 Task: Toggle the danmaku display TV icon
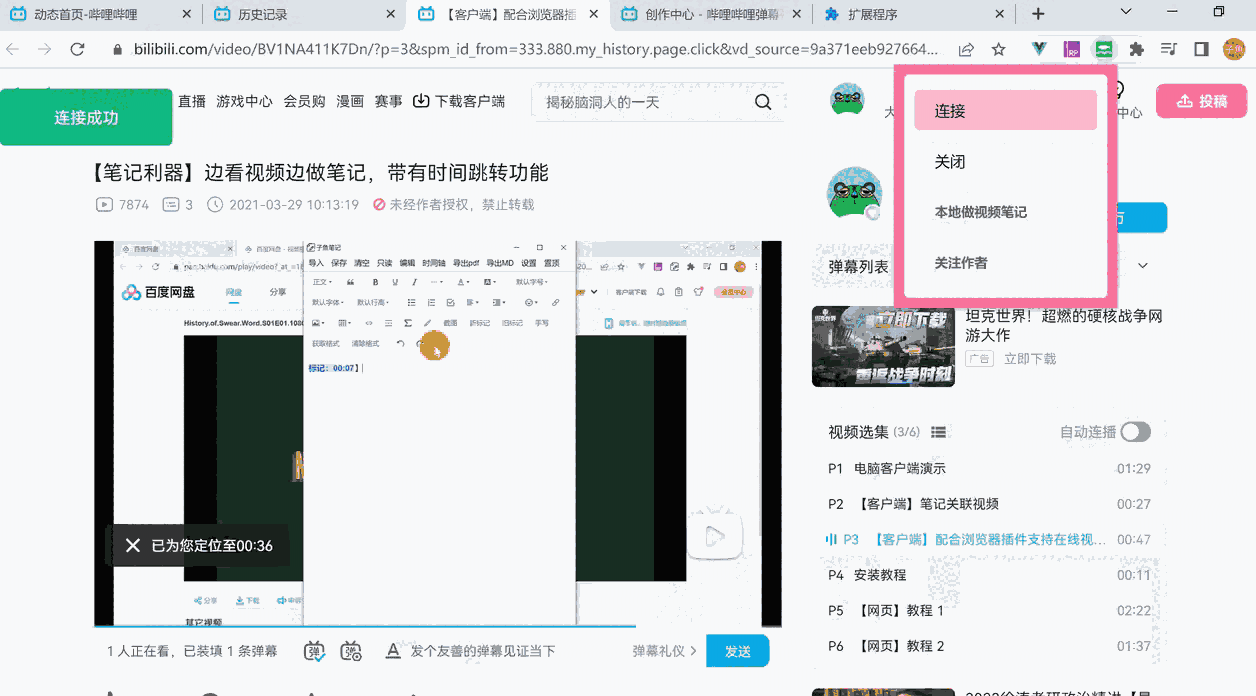pyautogui.click(x=313, y=650)
